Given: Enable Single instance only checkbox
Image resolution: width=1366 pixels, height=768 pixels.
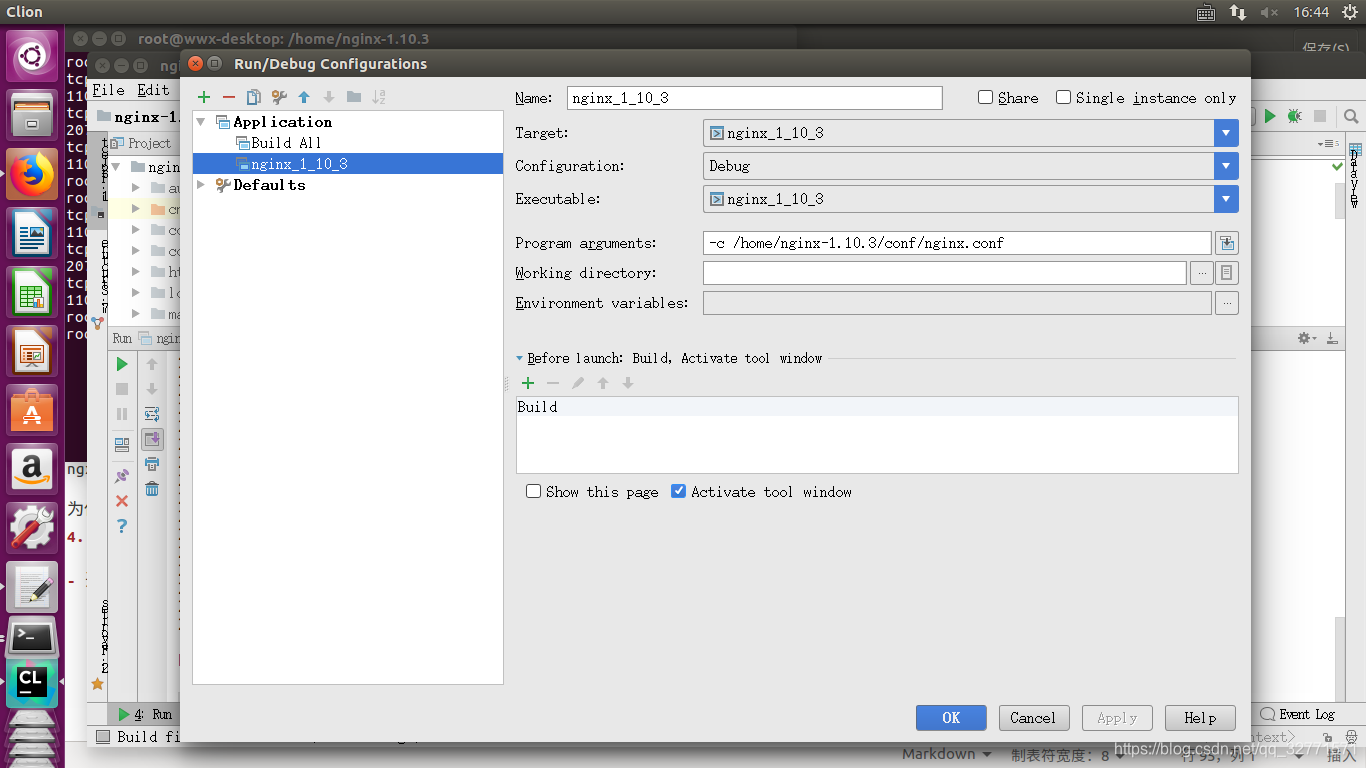Looking at the screenshot, I should click(1063, 97).
